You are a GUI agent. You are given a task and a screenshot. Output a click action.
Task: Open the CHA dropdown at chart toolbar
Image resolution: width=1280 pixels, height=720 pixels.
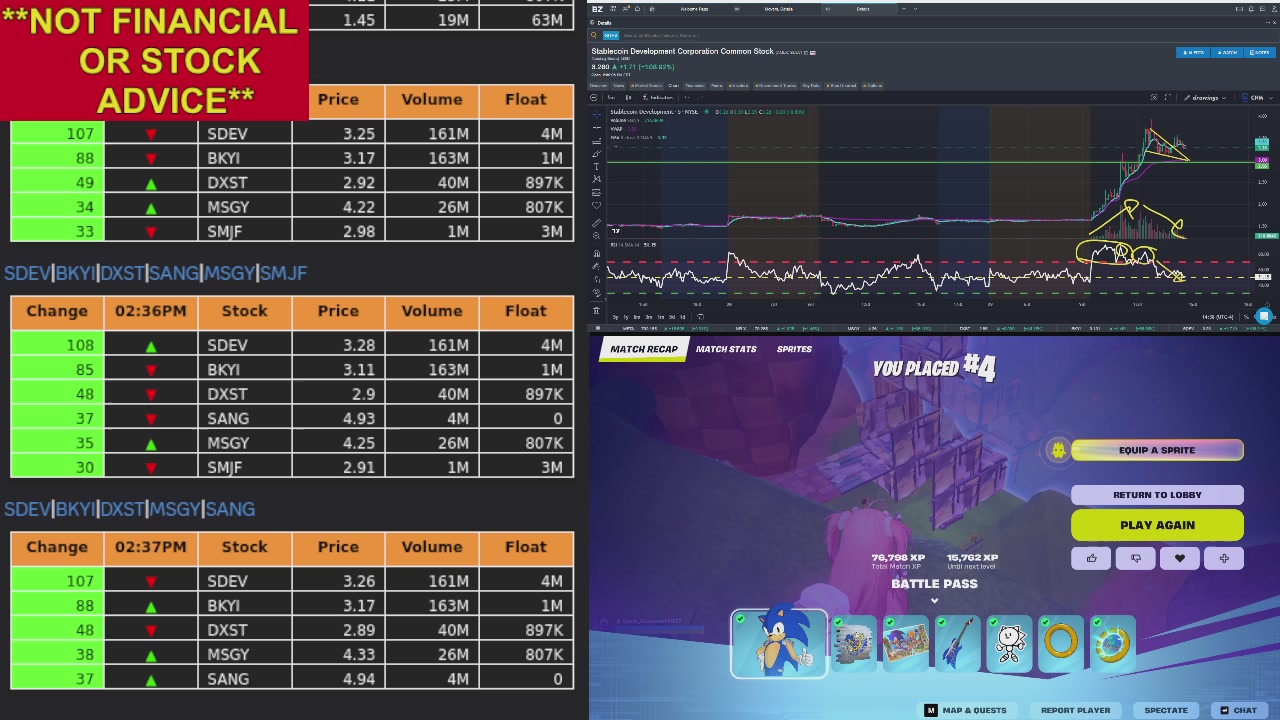pyautogui.click(x=1256, y=98)
